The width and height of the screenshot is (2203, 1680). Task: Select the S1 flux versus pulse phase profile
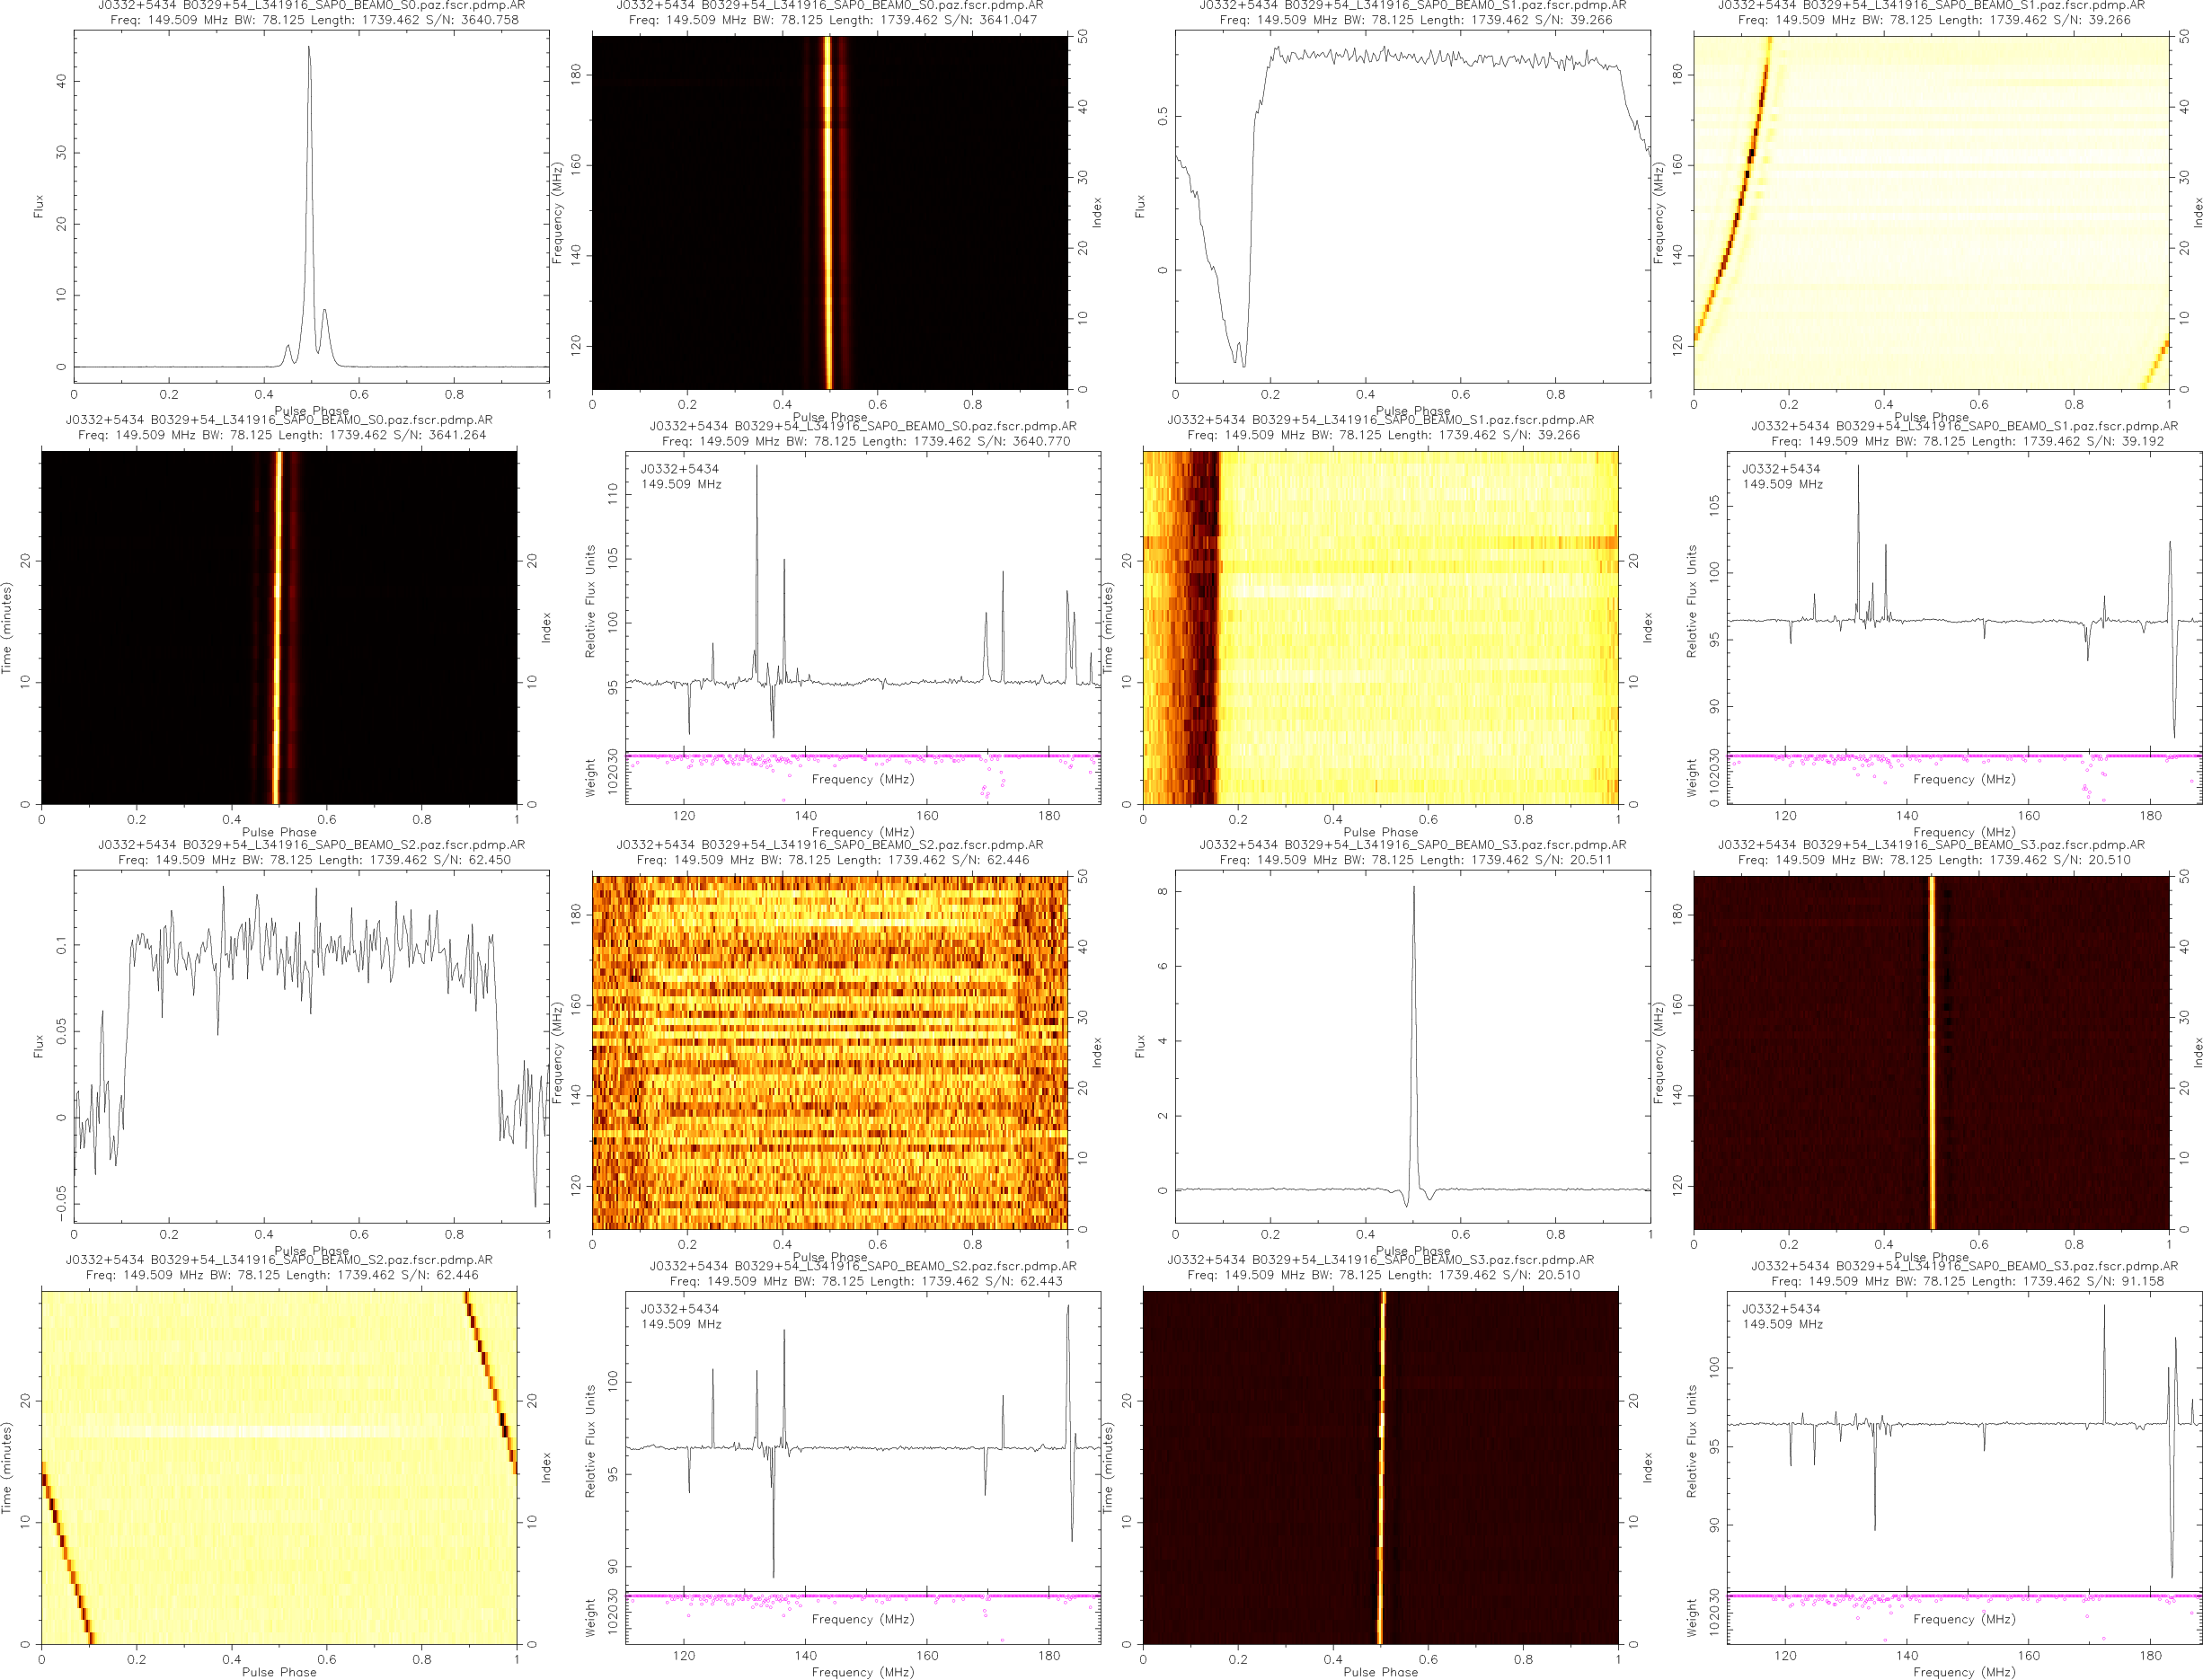1412,206
